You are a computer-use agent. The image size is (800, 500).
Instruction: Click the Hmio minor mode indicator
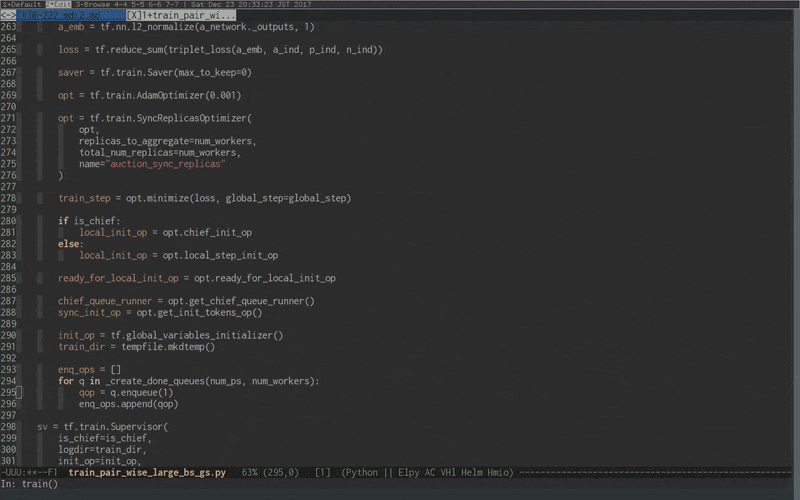click(x=498, y=472)
